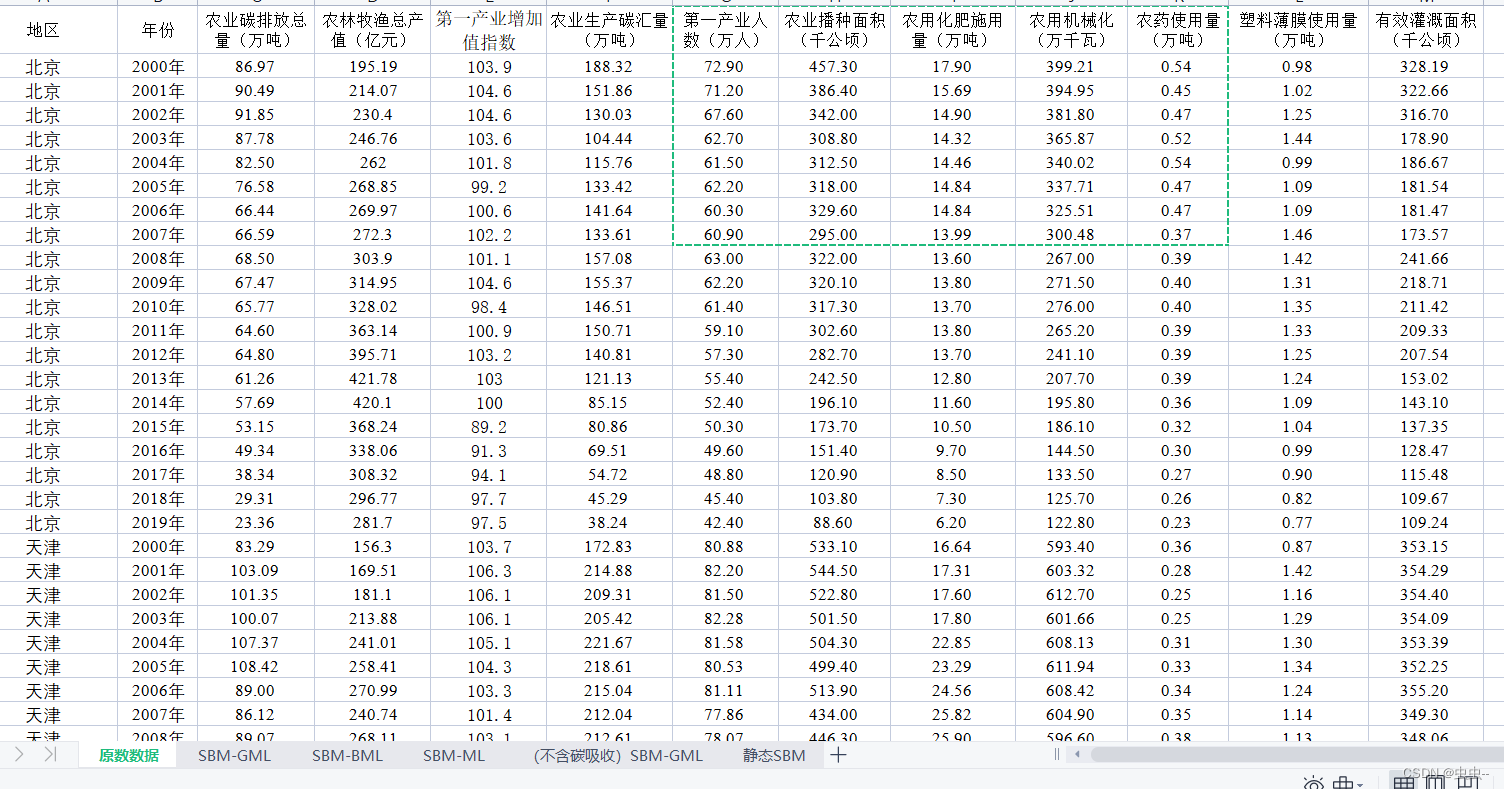Open the 原数数据 sheet tab
The height and width of the screenshot is (789, 1504).
[x=129, y=755]
